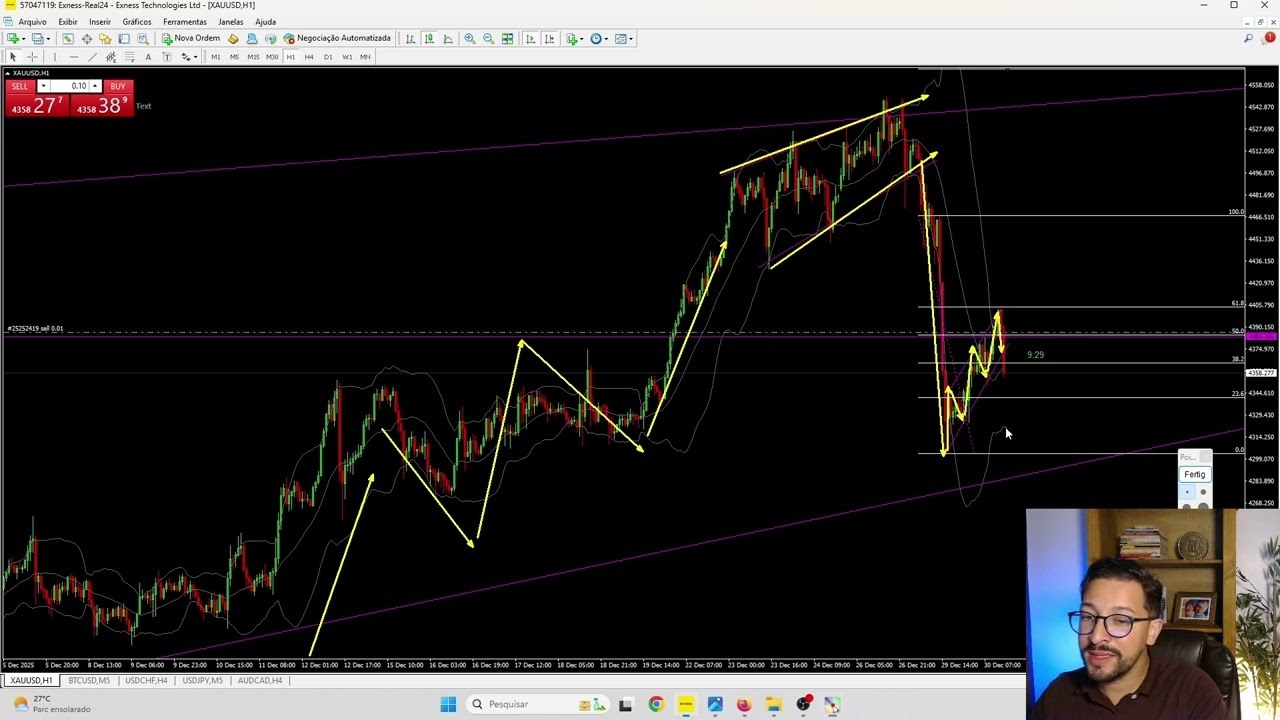This screenshot has width=1280, height=720.
Task: Open the Gráficos menu
Action: [x=137, y=21]
